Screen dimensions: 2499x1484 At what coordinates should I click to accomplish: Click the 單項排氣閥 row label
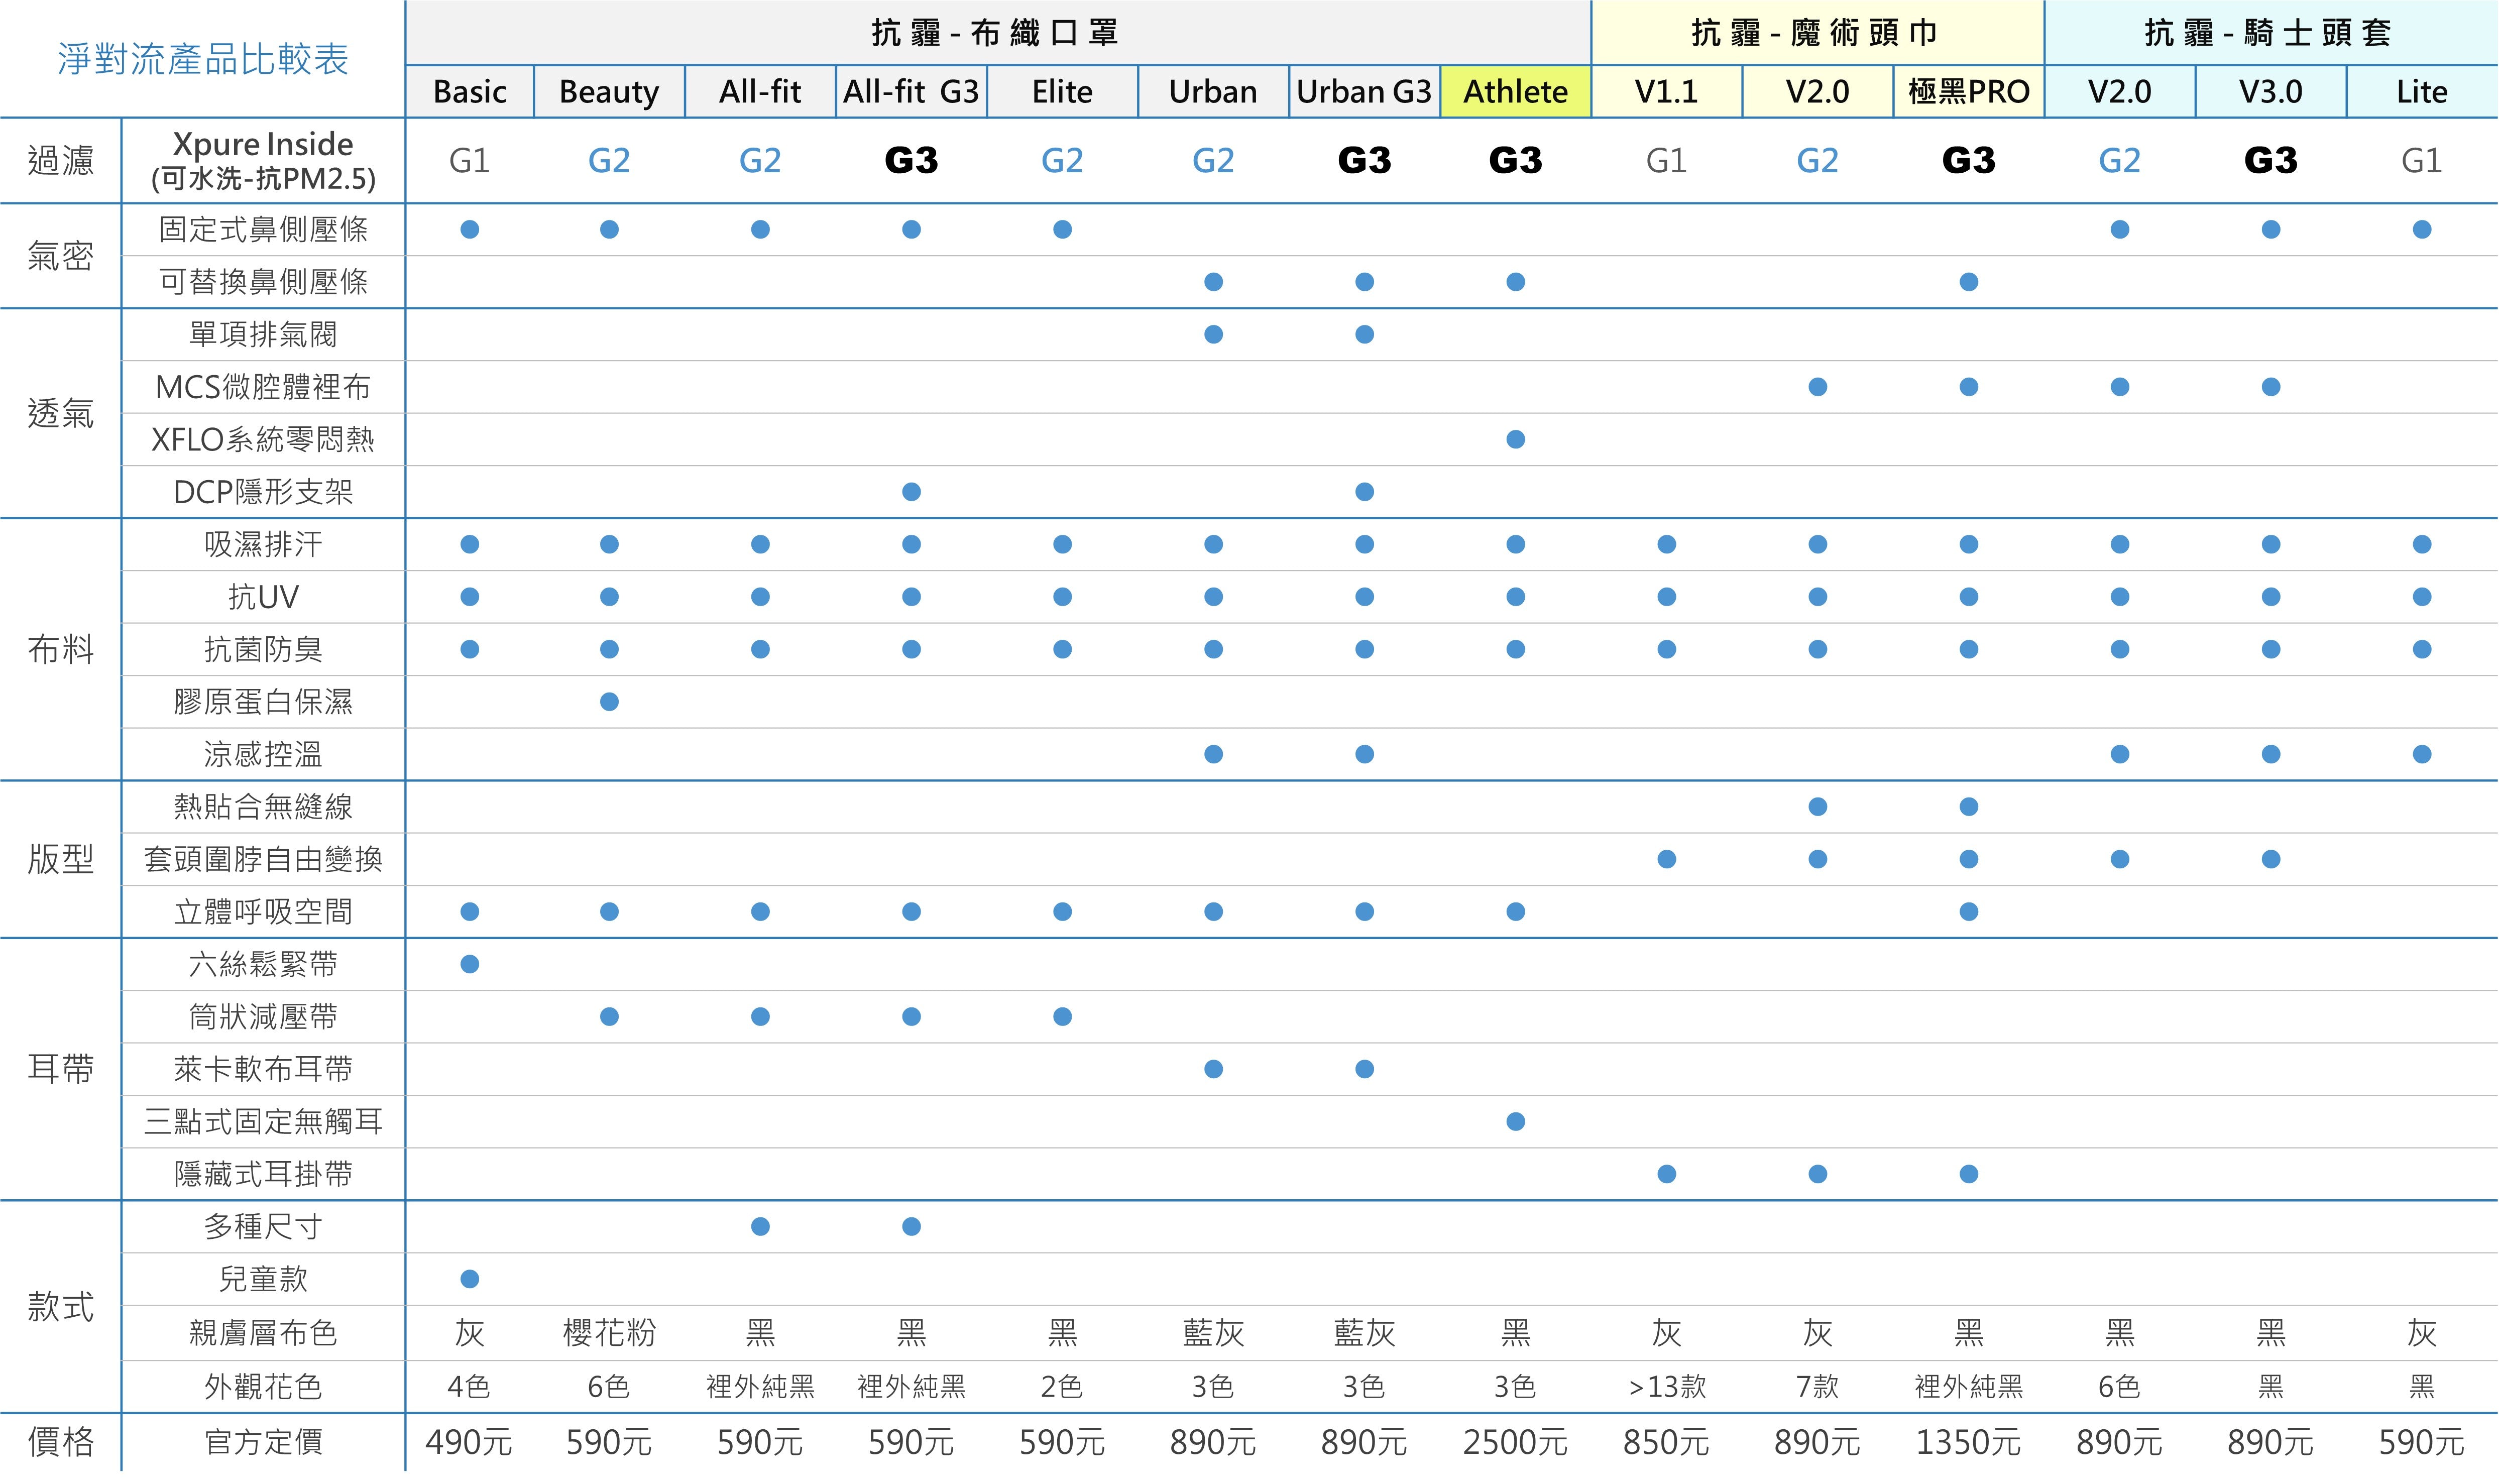click(x=263, y=334)
